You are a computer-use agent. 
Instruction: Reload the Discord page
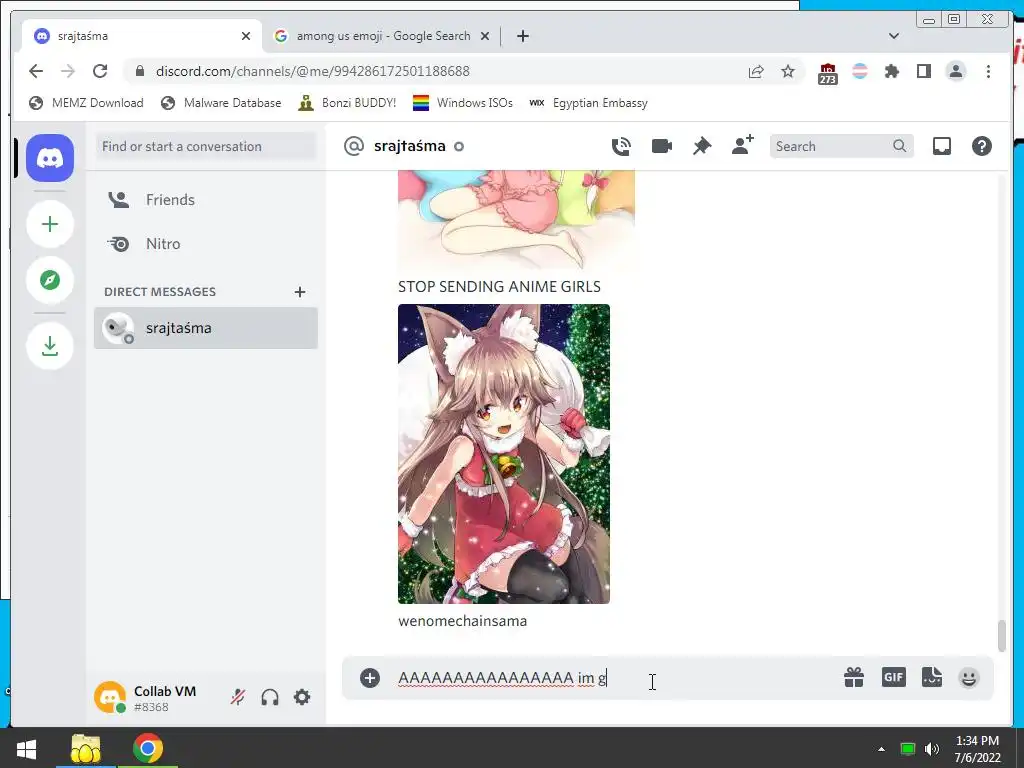pyautogui.click(x=100, y=71)
